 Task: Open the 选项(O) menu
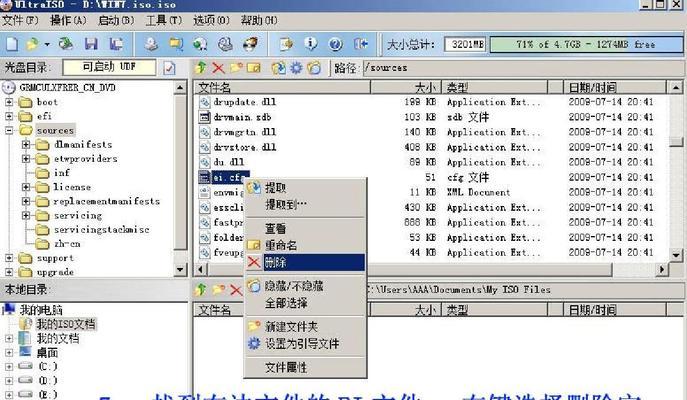pyautogui.click(x=211, y=20)
